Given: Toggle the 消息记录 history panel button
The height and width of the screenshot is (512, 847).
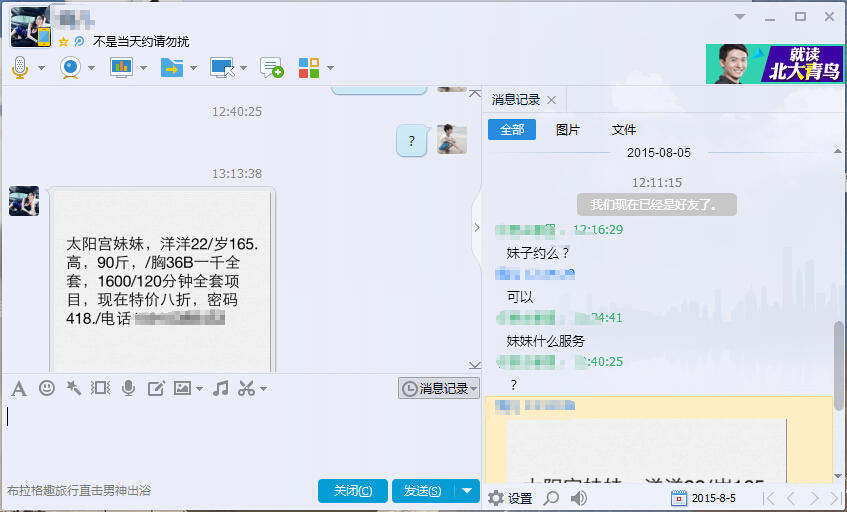Looking at the screenshot, I should click(x=439, y=388).
